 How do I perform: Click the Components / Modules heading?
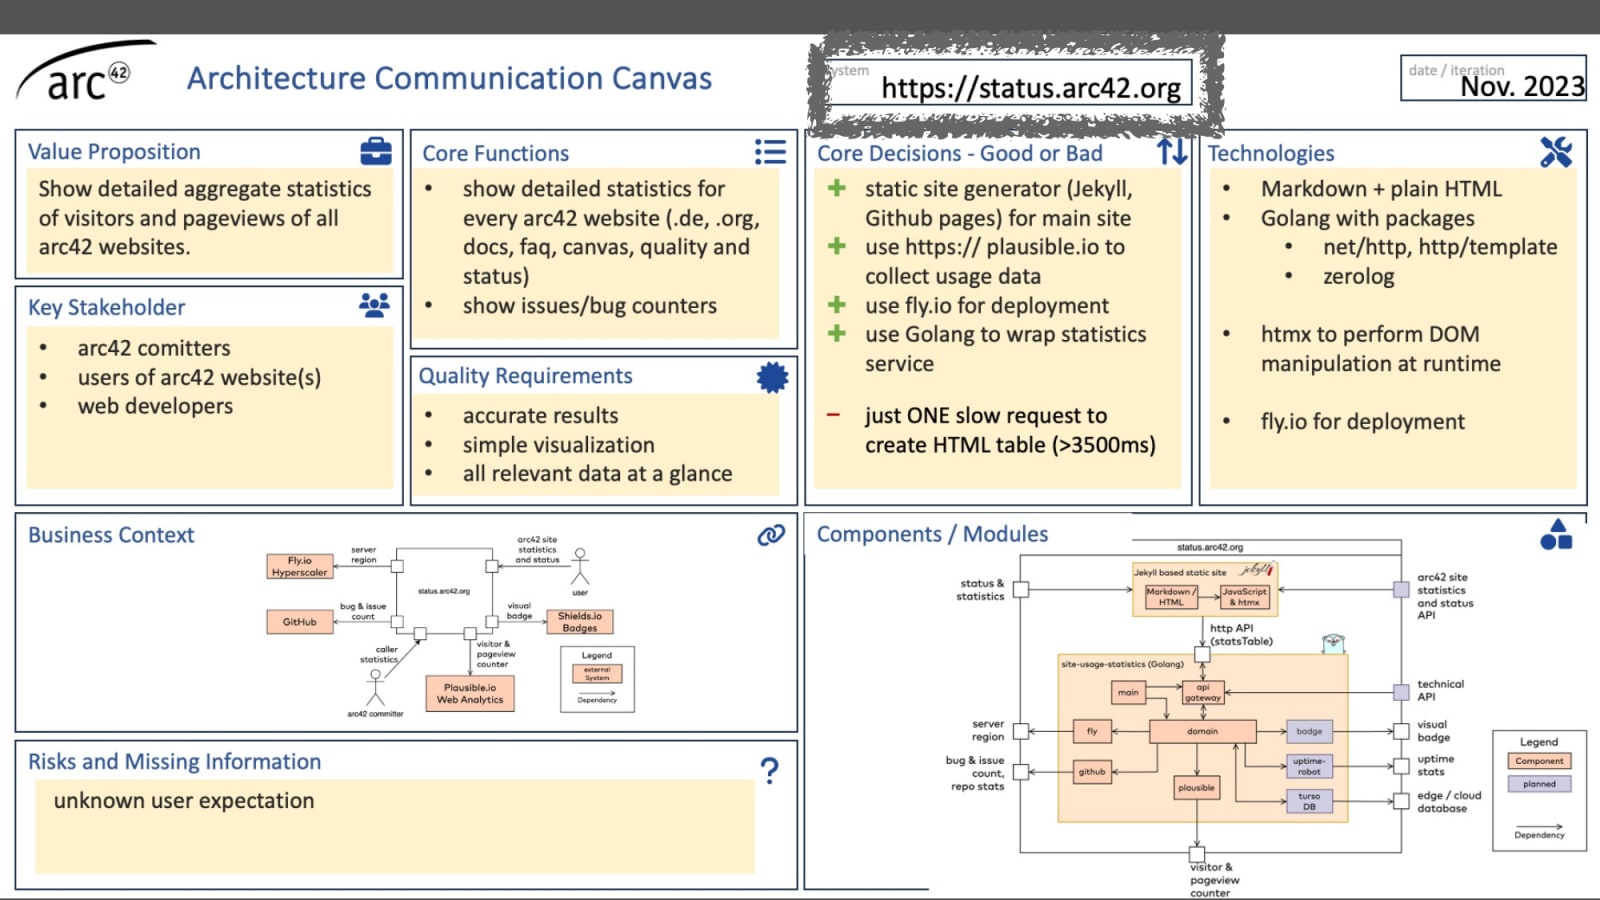tap(932, 534)
